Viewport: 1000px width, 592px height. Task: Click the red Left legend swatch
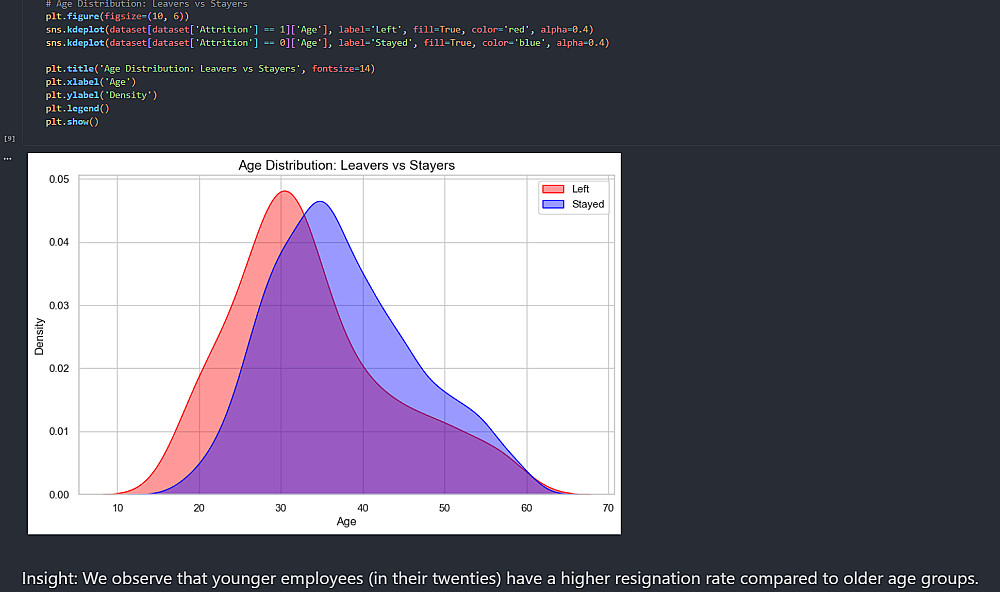553,189
